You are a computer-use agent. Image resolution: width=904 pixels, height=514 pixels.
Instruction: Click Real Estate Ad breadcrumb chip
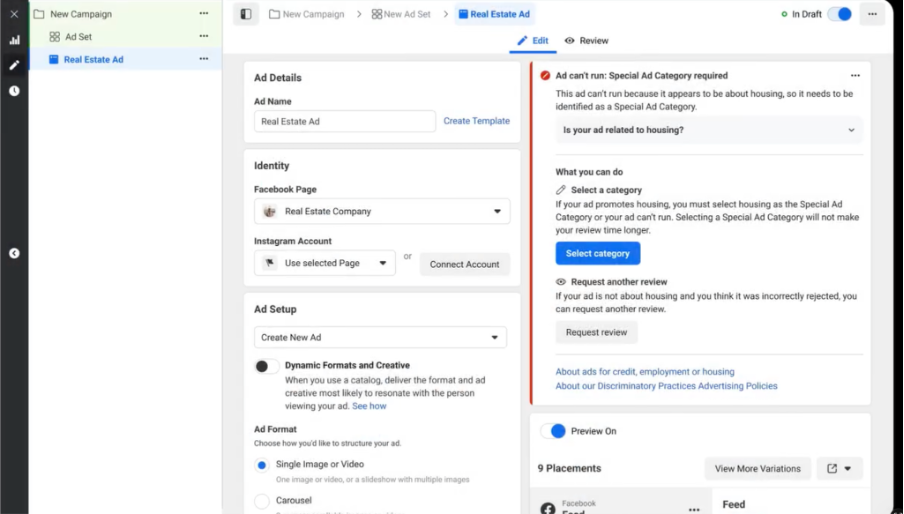(495, 14)
